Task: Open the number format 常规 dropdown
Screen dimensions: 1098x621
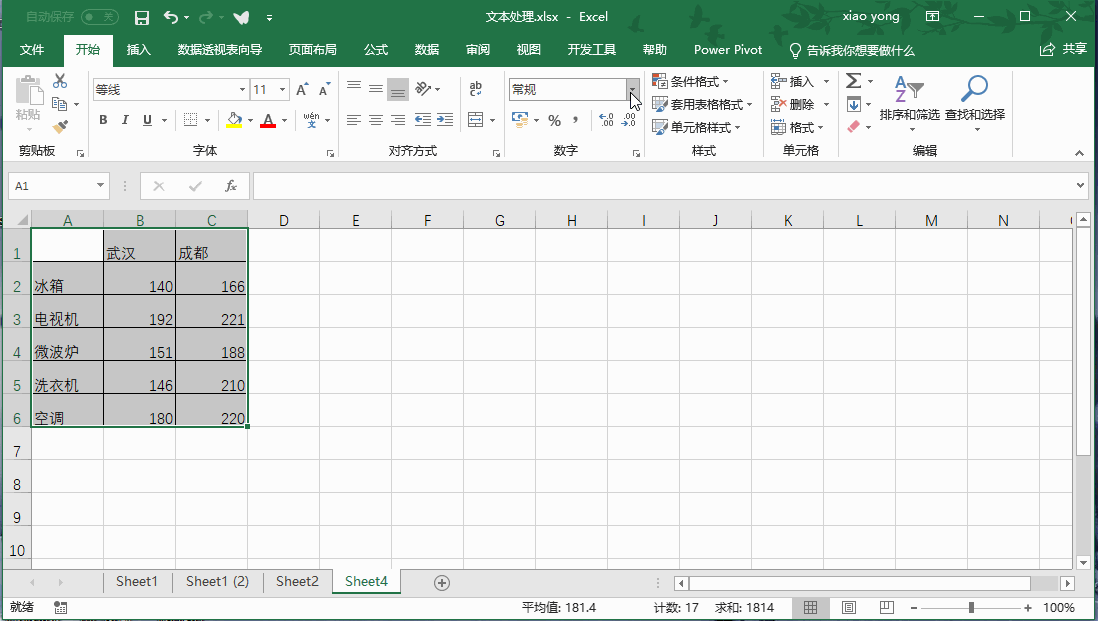Action: (x=632, y=89)
